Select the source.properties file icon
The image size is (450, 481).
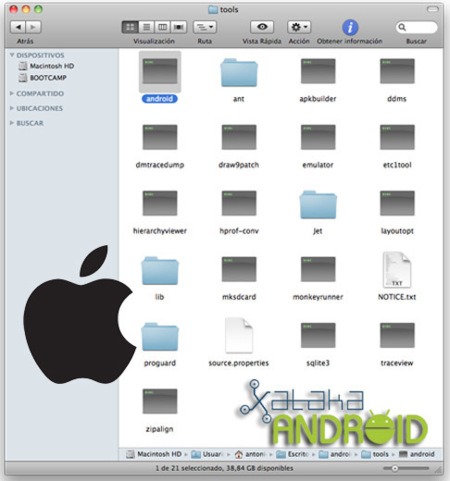[239, 335]
